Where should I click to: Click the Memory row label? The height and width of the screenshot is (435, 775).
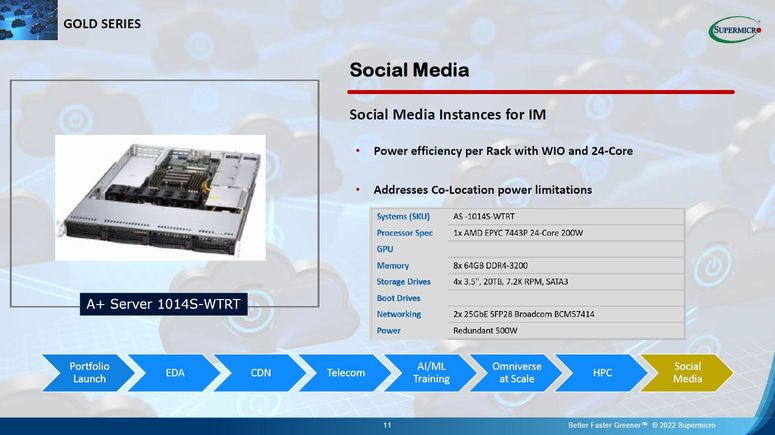(393, 265)
